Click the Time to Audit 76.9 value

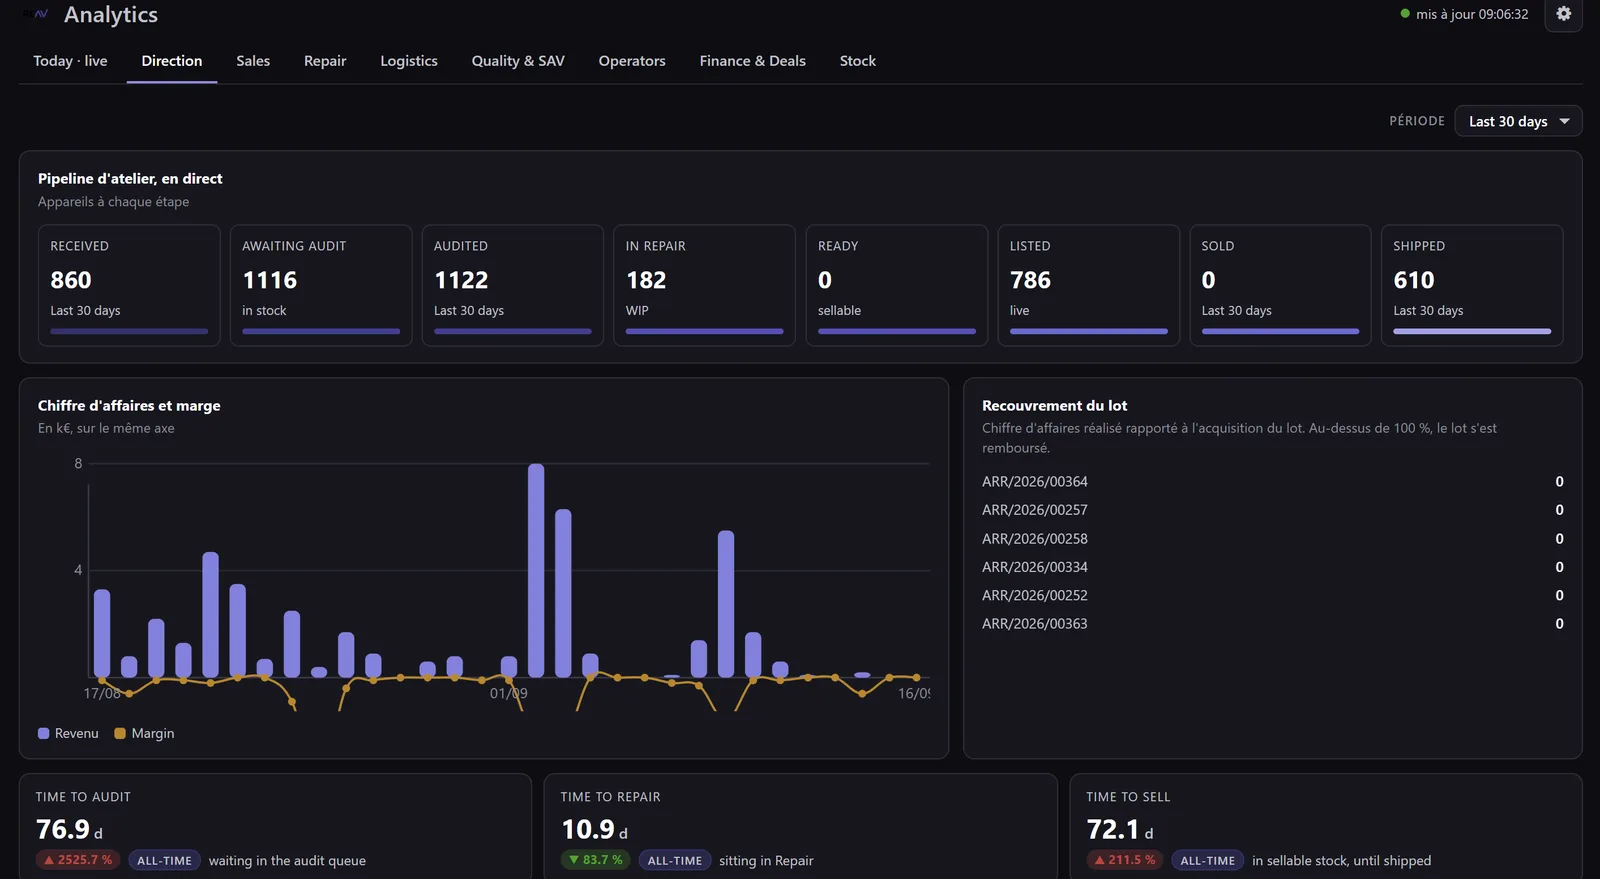coord(63,830)
